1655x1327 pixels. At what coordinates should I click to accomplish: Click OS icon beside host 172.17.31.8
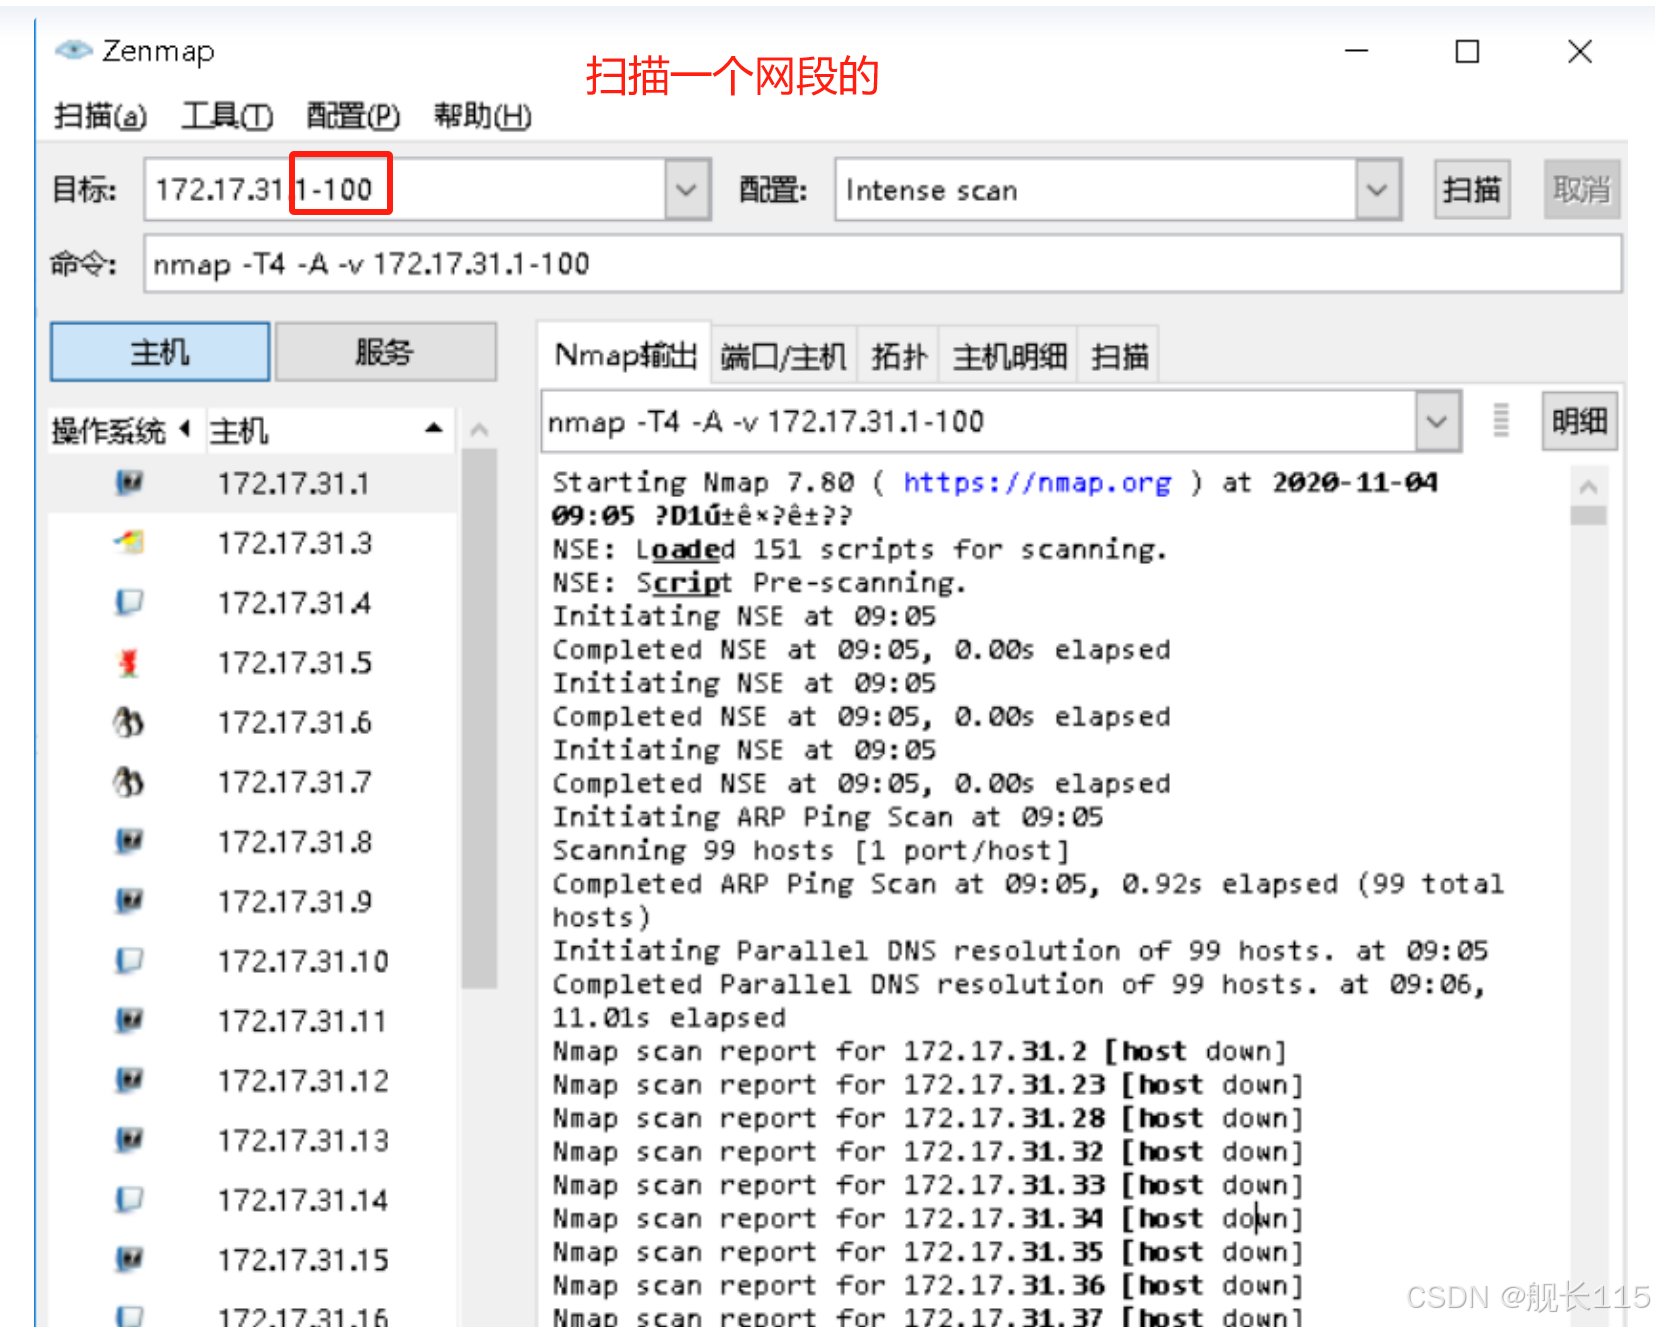pyautogui.click(x=129, y=841)
